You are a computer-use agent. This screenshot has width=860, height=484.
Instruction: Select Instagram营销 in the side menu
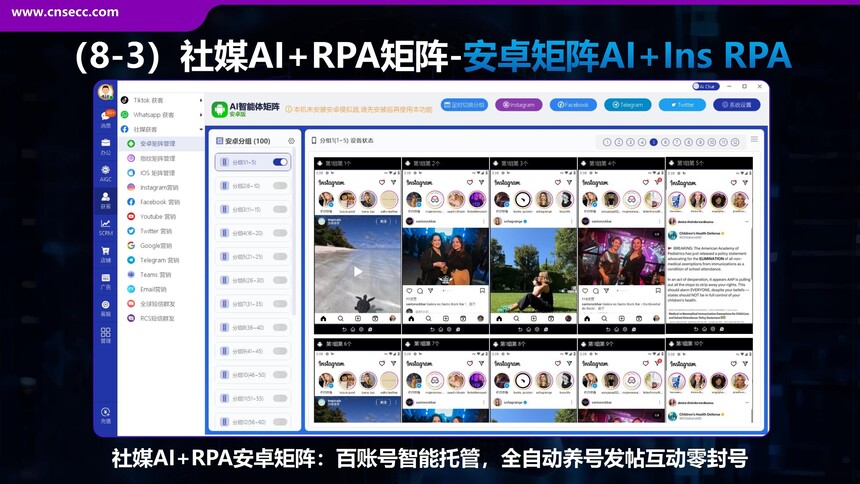(x=159, y=187)
